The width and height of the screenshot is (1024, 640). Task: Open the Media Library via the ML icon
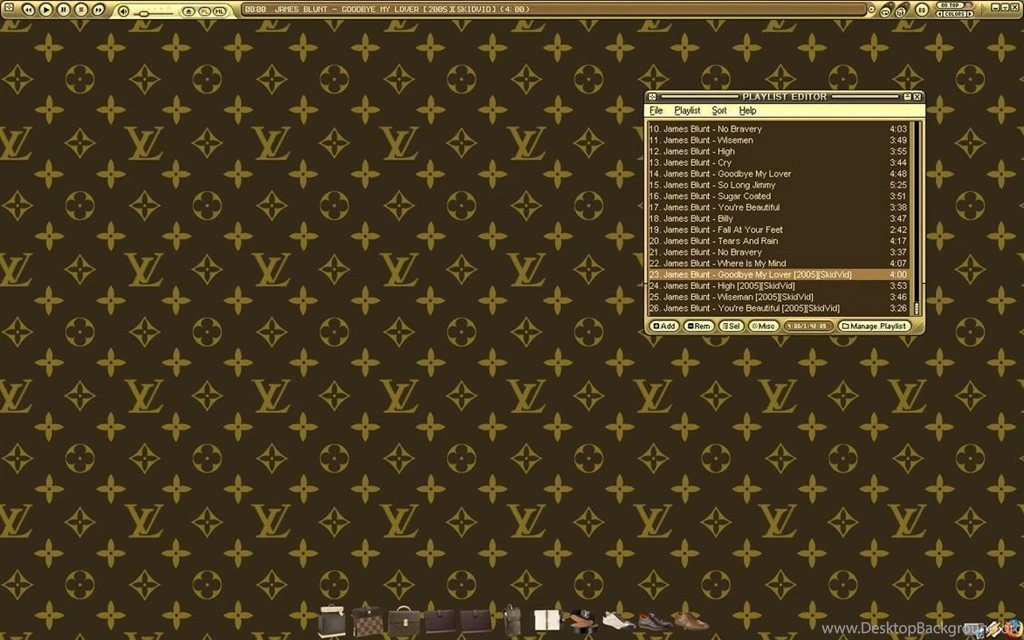coord(220,10)
